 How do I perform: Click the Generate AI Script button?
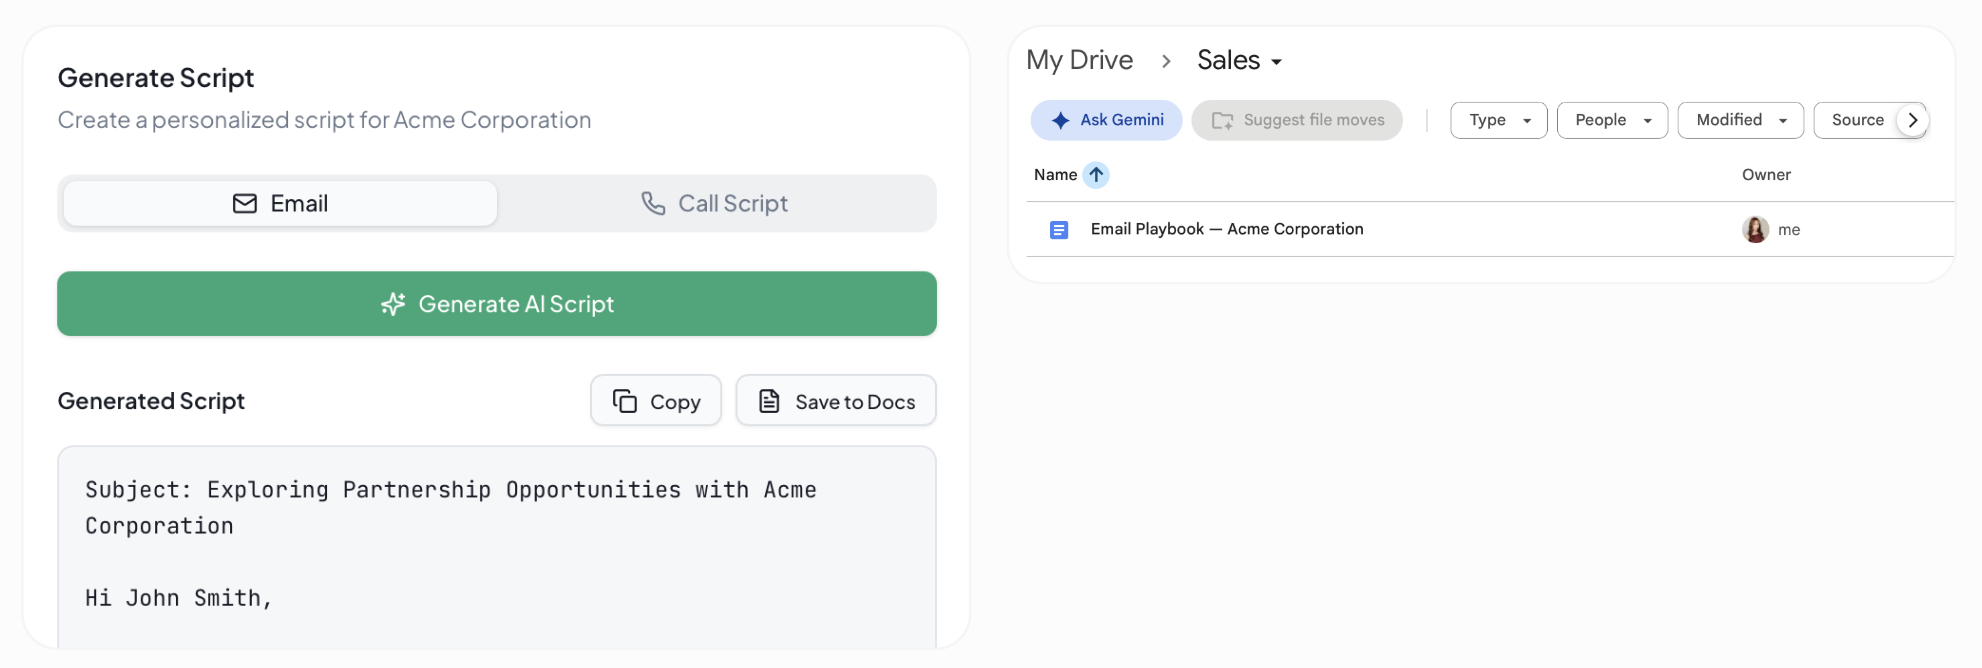pyautogui.click(x=497, y=304)
